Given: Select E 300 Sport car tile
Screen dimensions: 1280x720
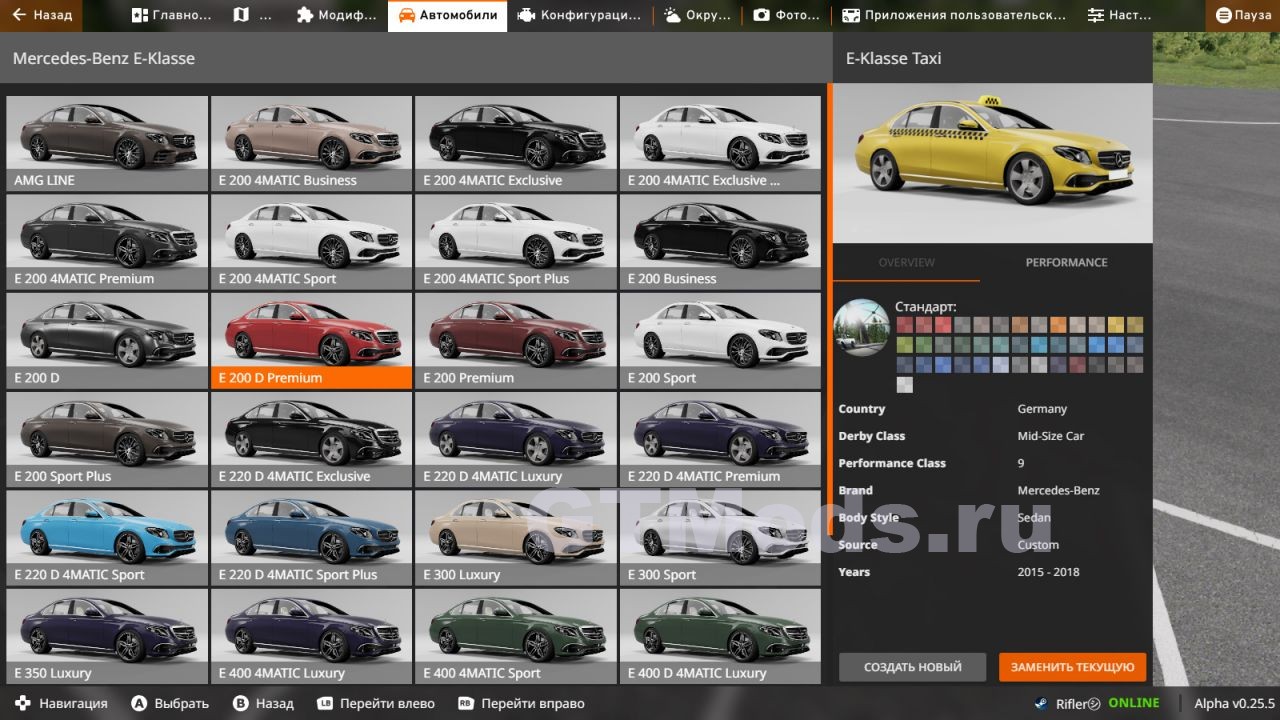Looking at the screenshot, I should 720,537.
